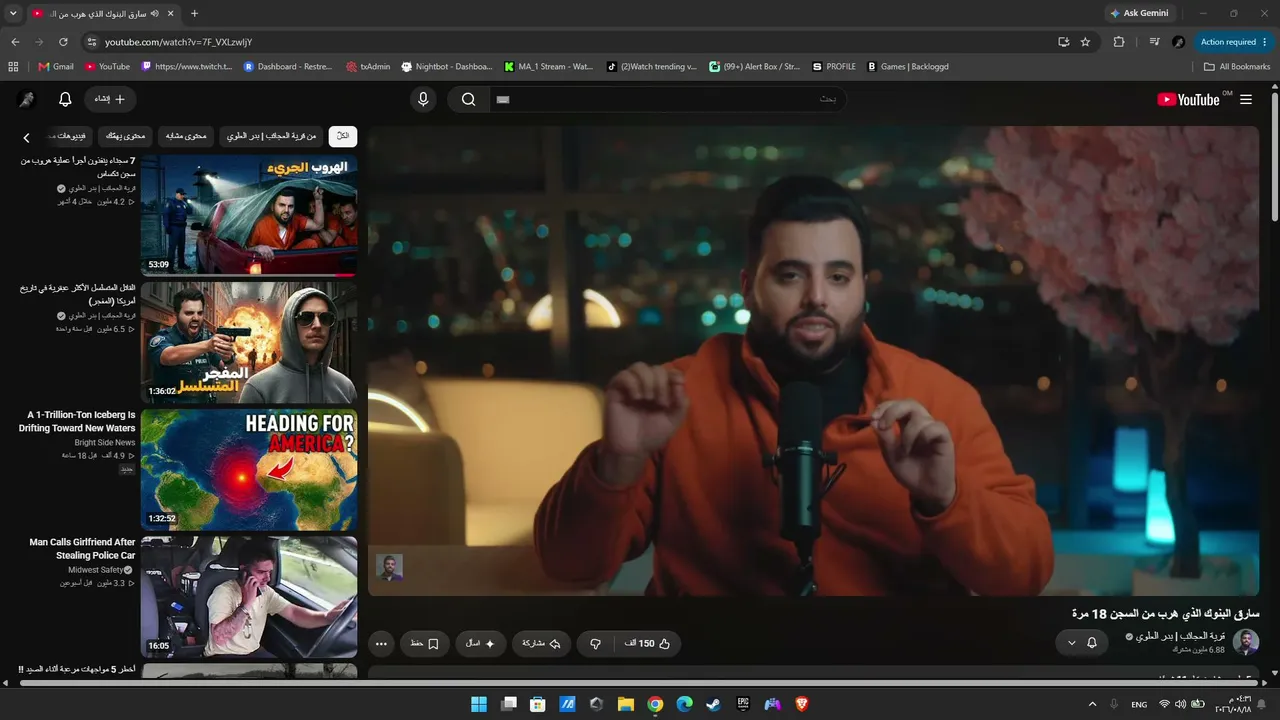The height and width of the screenshot is (720, 1280).
Task: Click the 'حفظ' save button
Action: pyautogui.click(x=424, y=644)
